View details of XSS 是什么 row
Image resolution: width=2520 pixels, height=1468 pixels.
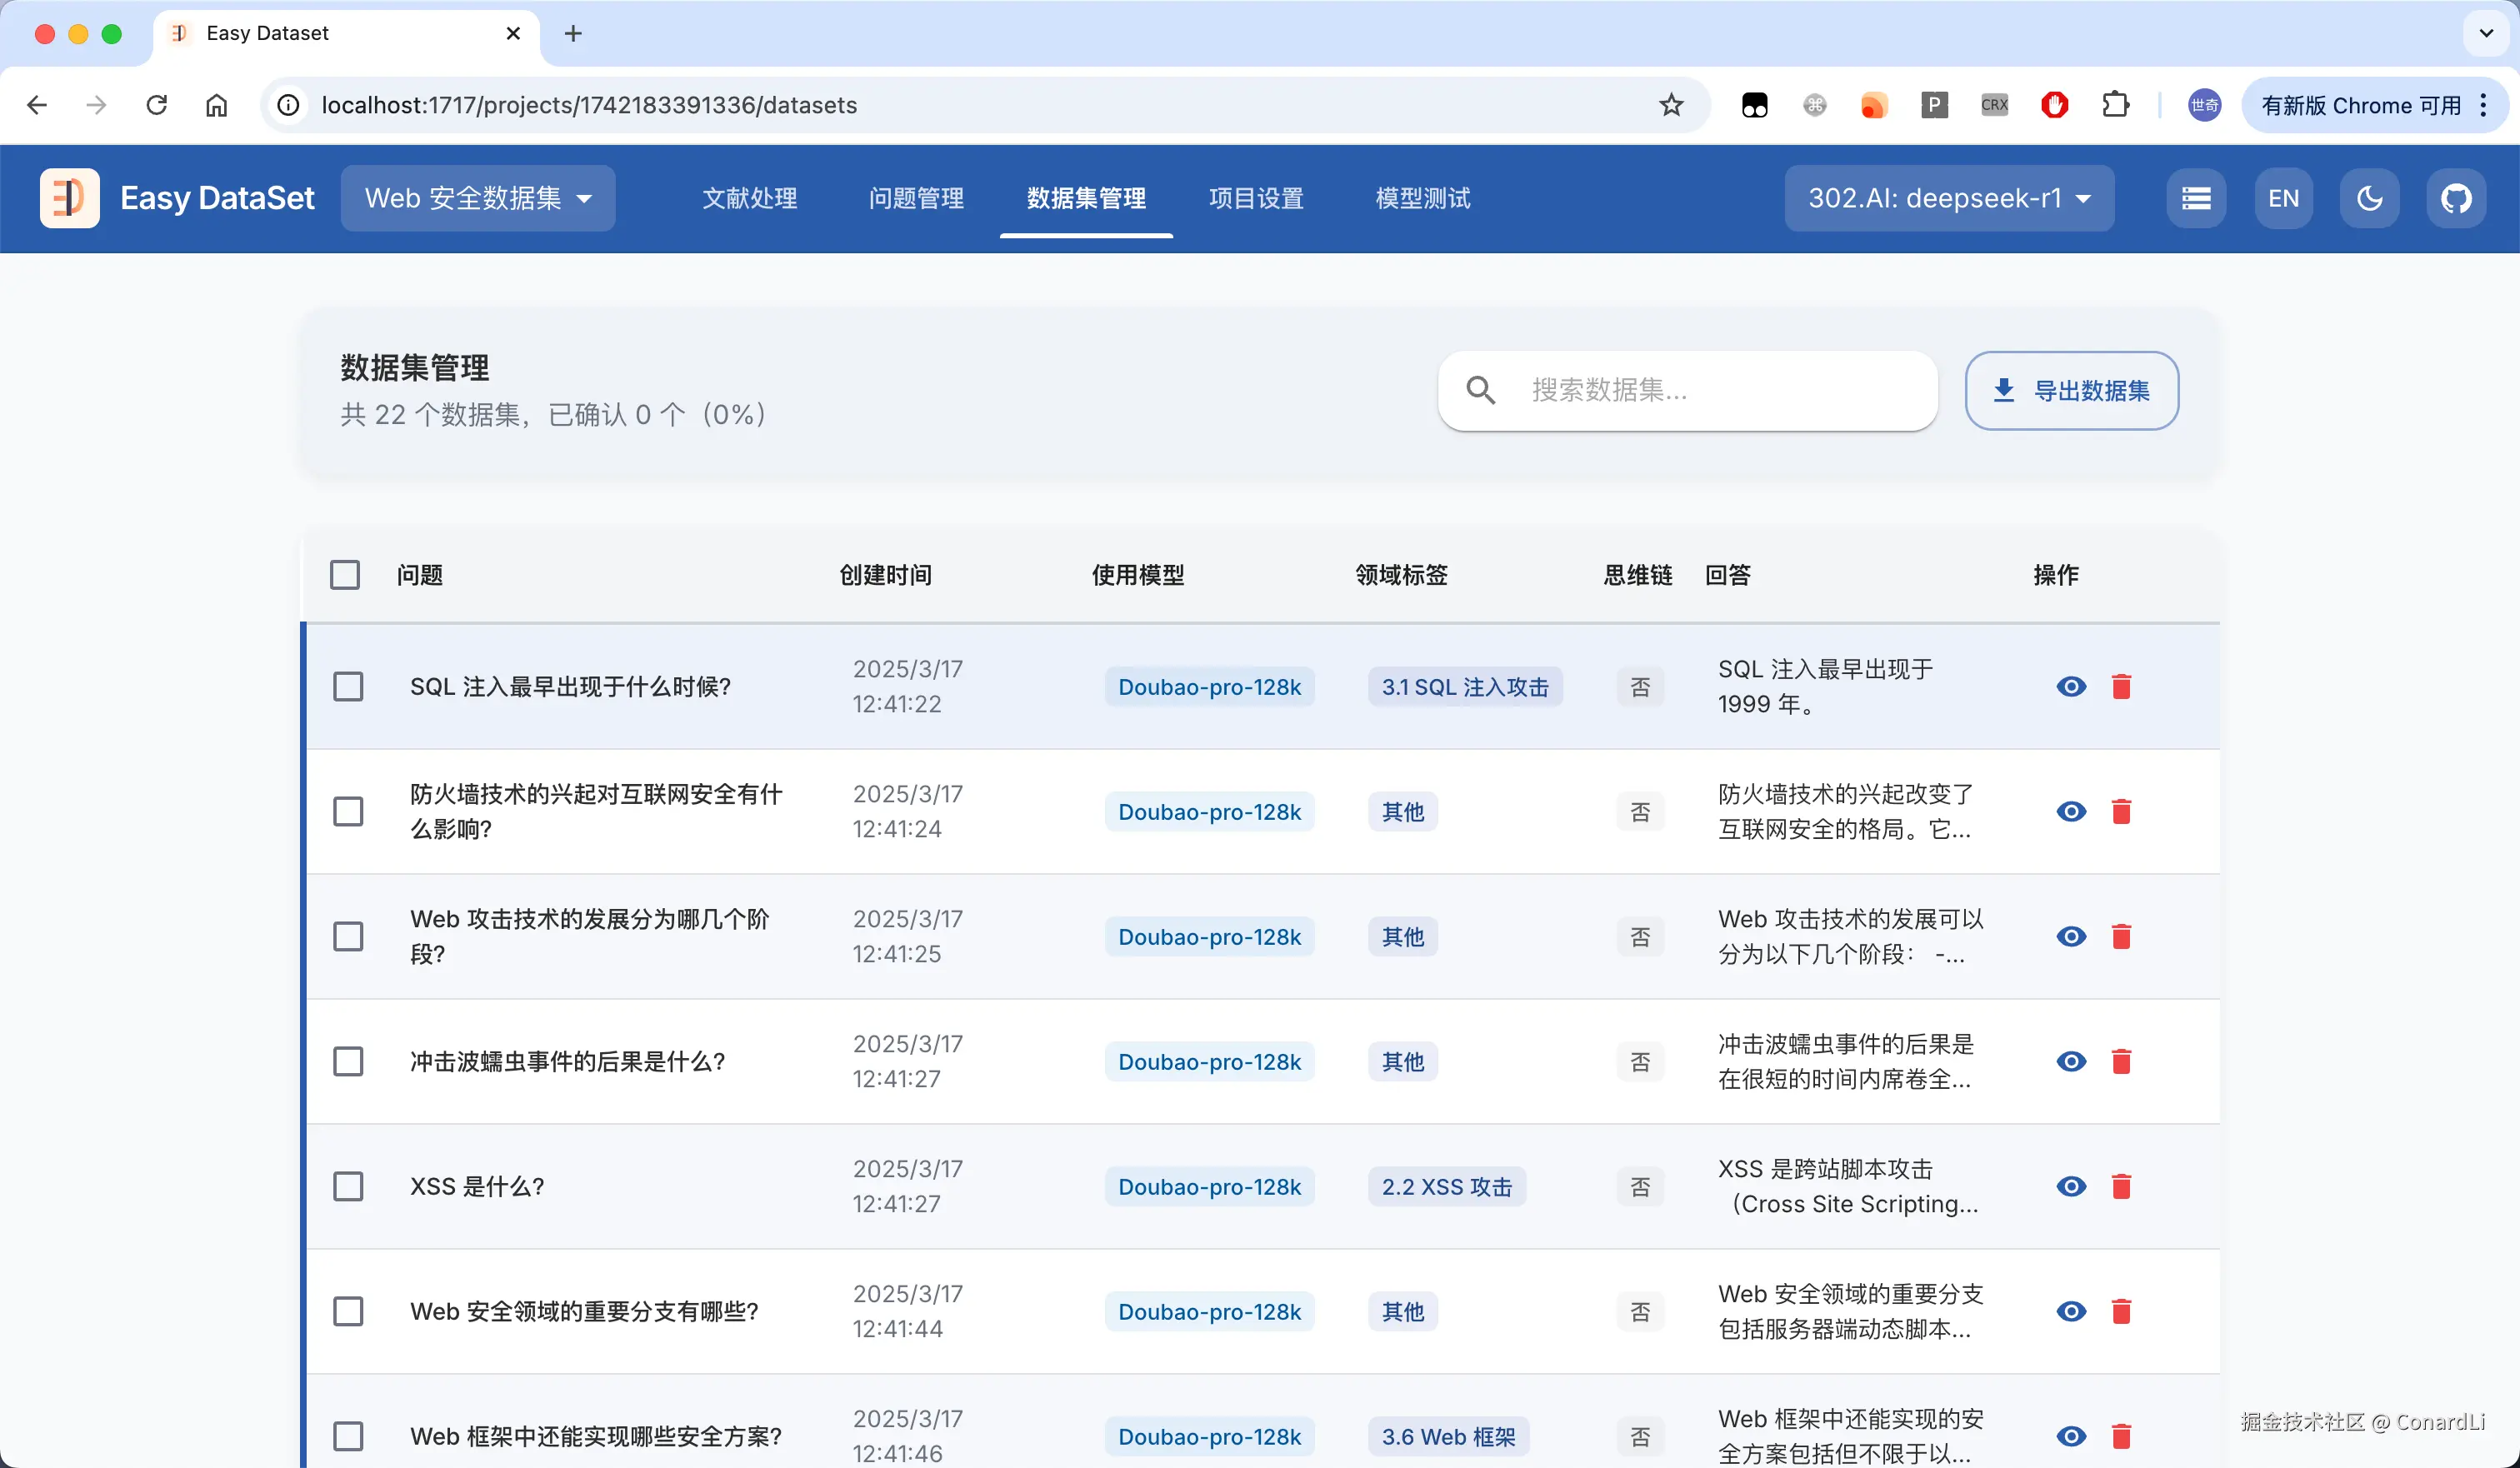[2071, 1187]
